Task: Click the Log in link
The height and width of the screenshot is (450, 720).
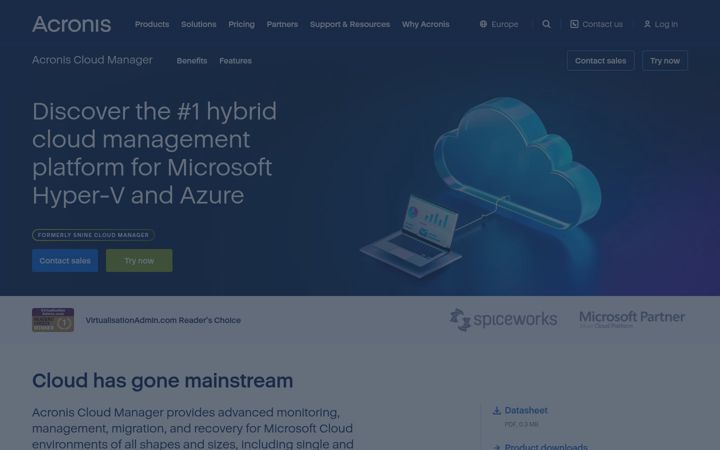Action: [x=660, y=24]
